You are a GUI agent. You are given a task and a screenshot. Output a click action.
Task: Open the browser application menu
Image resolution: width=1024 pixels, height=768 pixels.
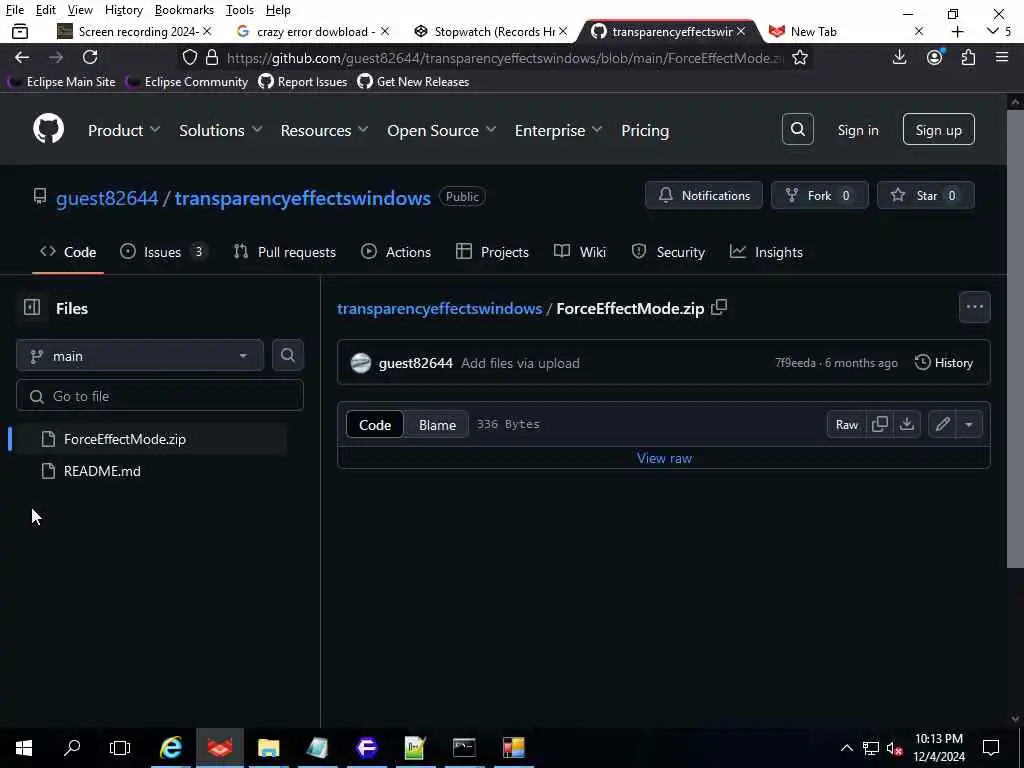coord(1002,57)
